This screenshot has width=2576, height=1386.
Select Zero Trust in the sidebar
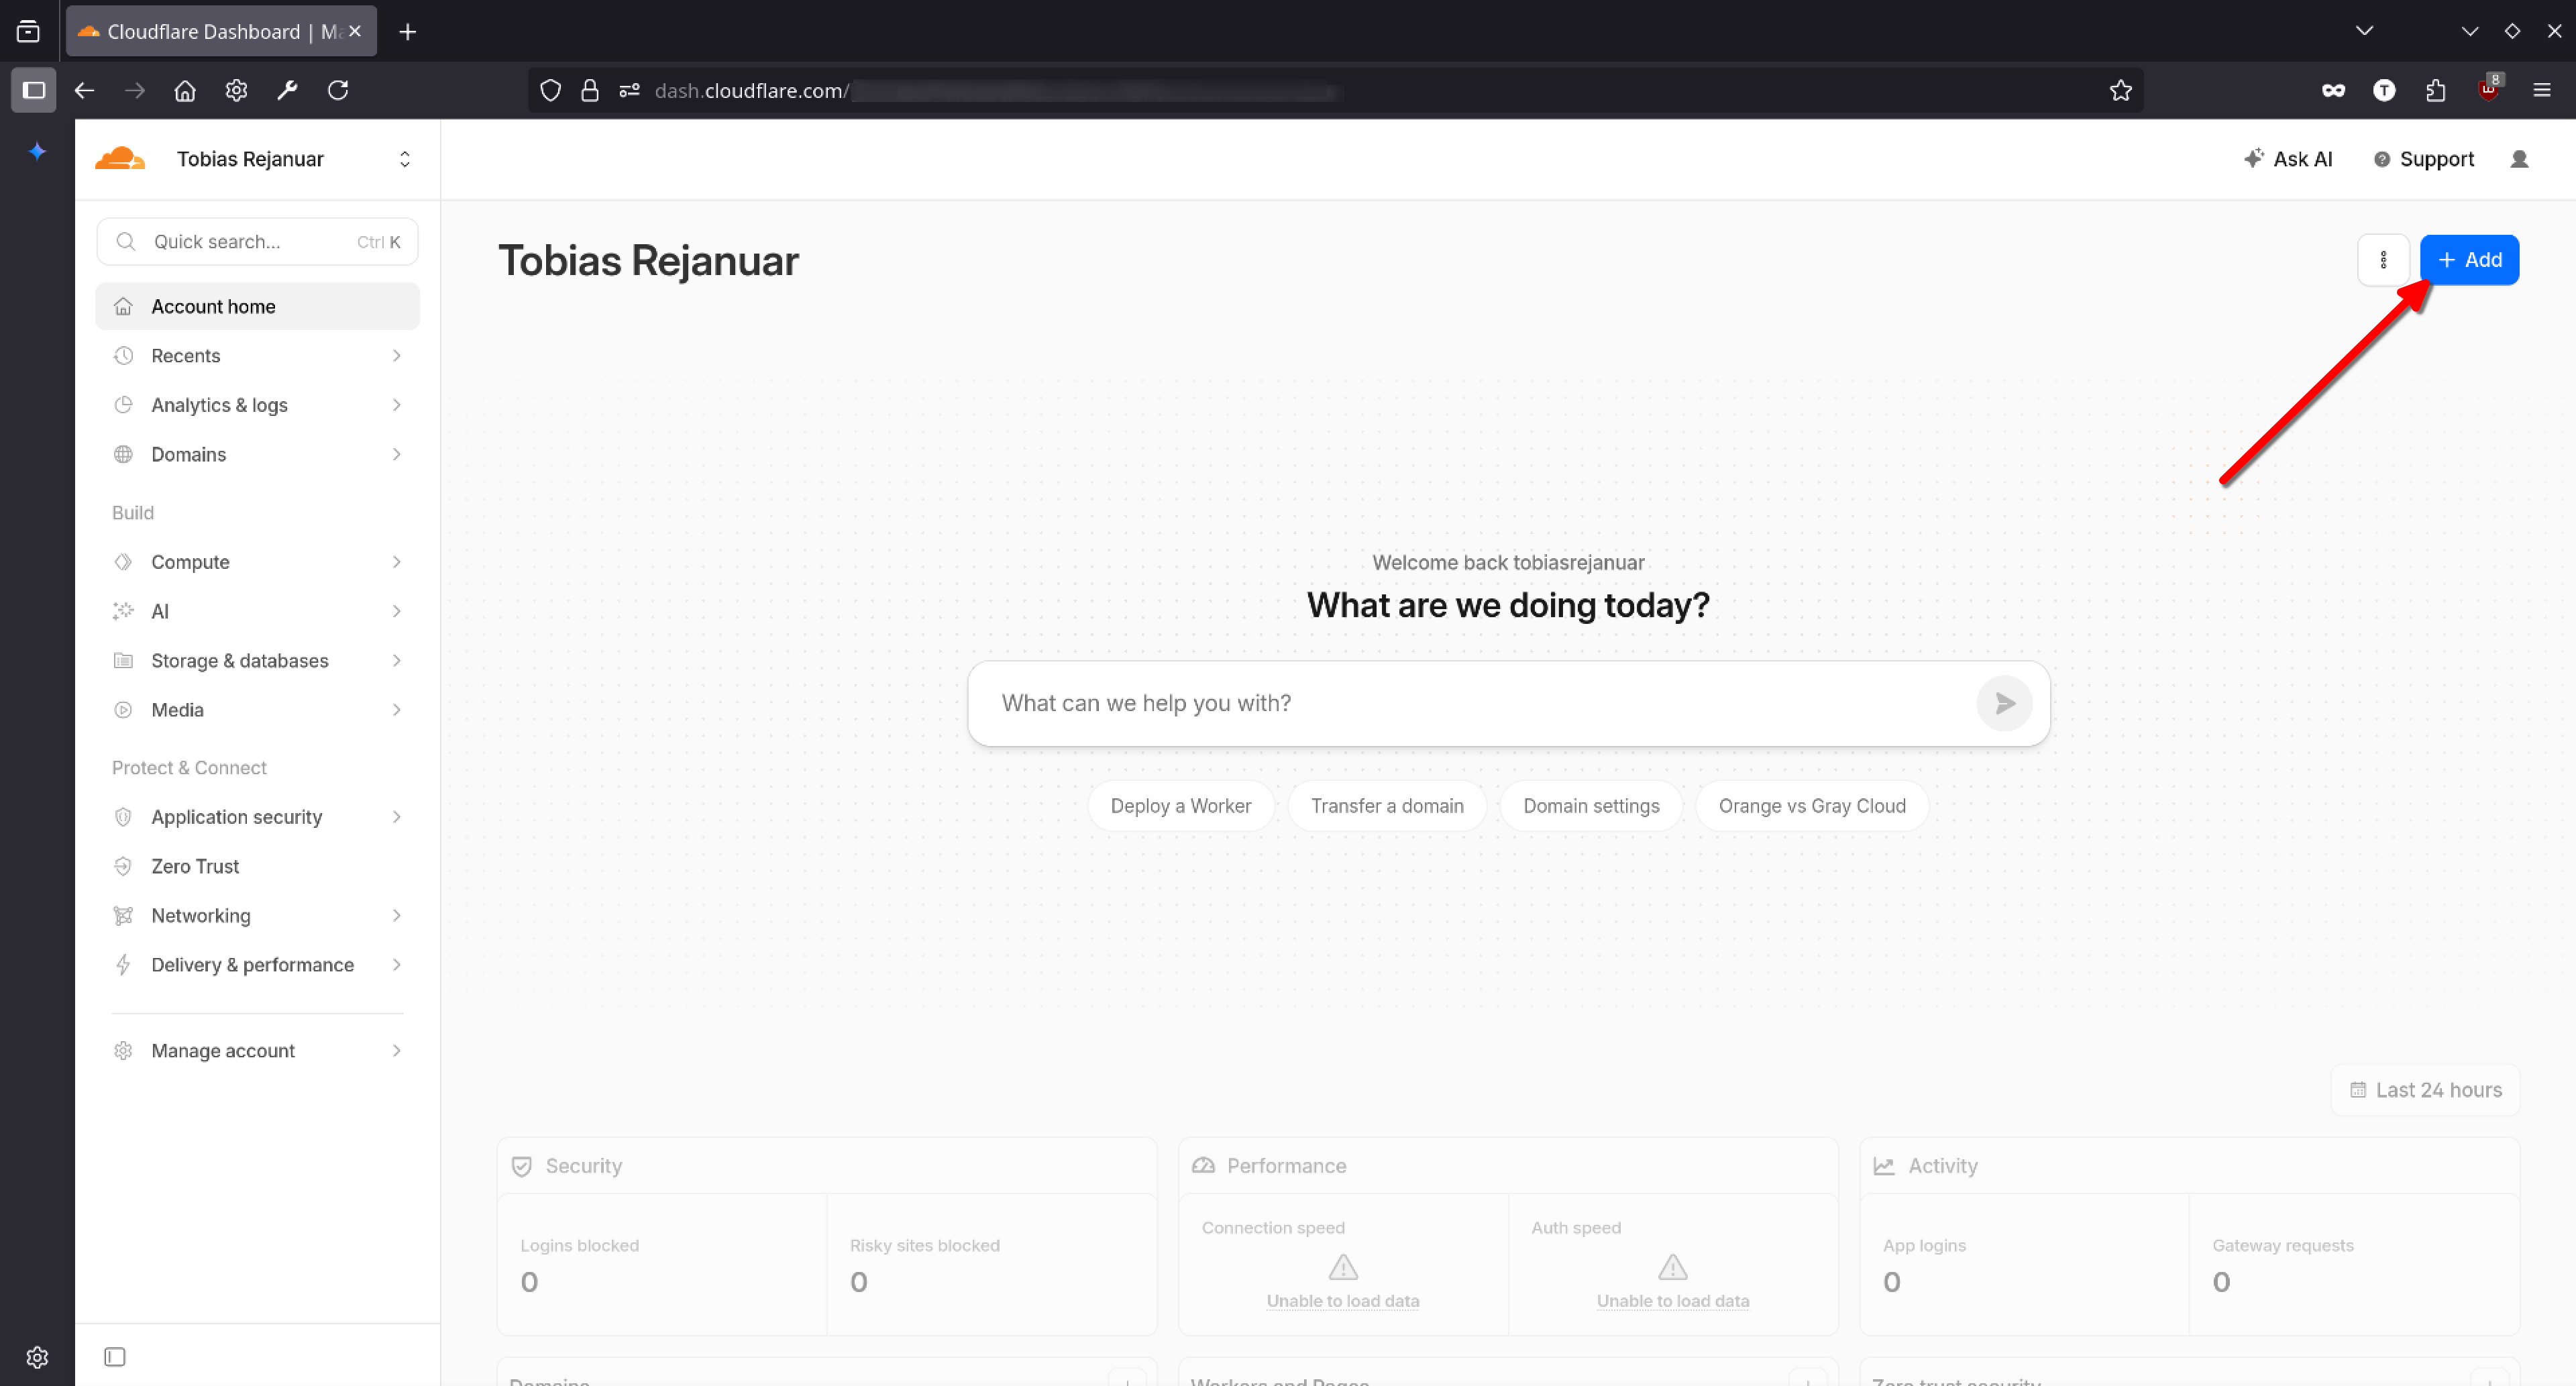195,866
